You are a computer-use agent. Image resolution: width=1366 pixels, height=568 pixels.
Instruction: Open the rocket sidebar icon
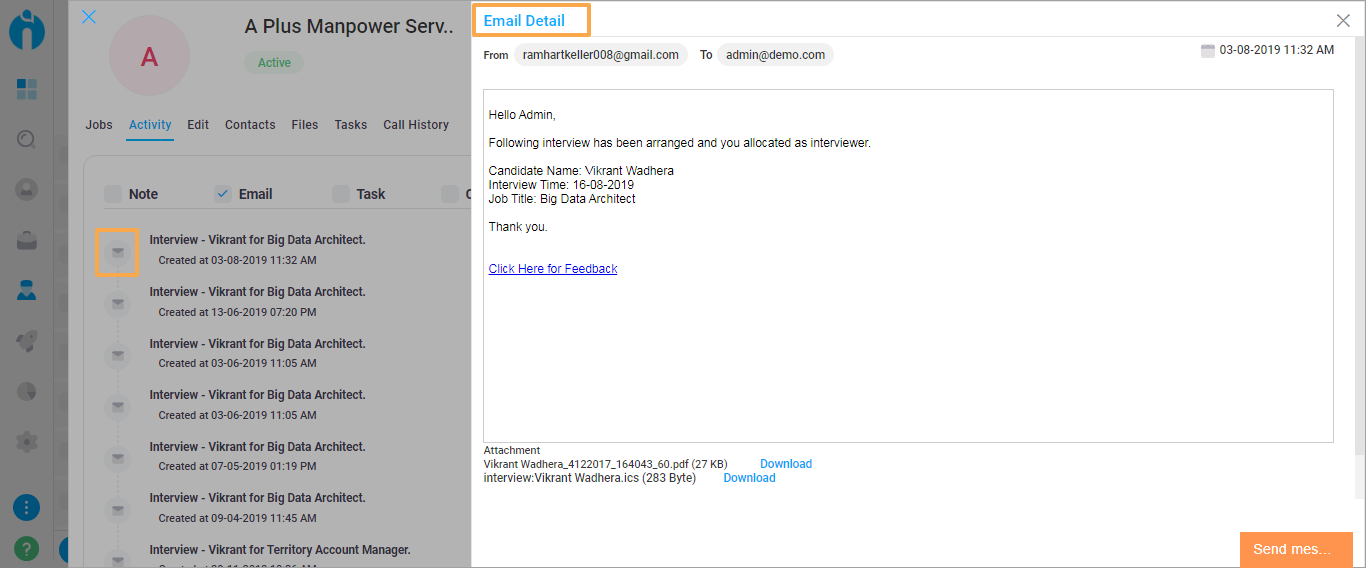(27, 340)
